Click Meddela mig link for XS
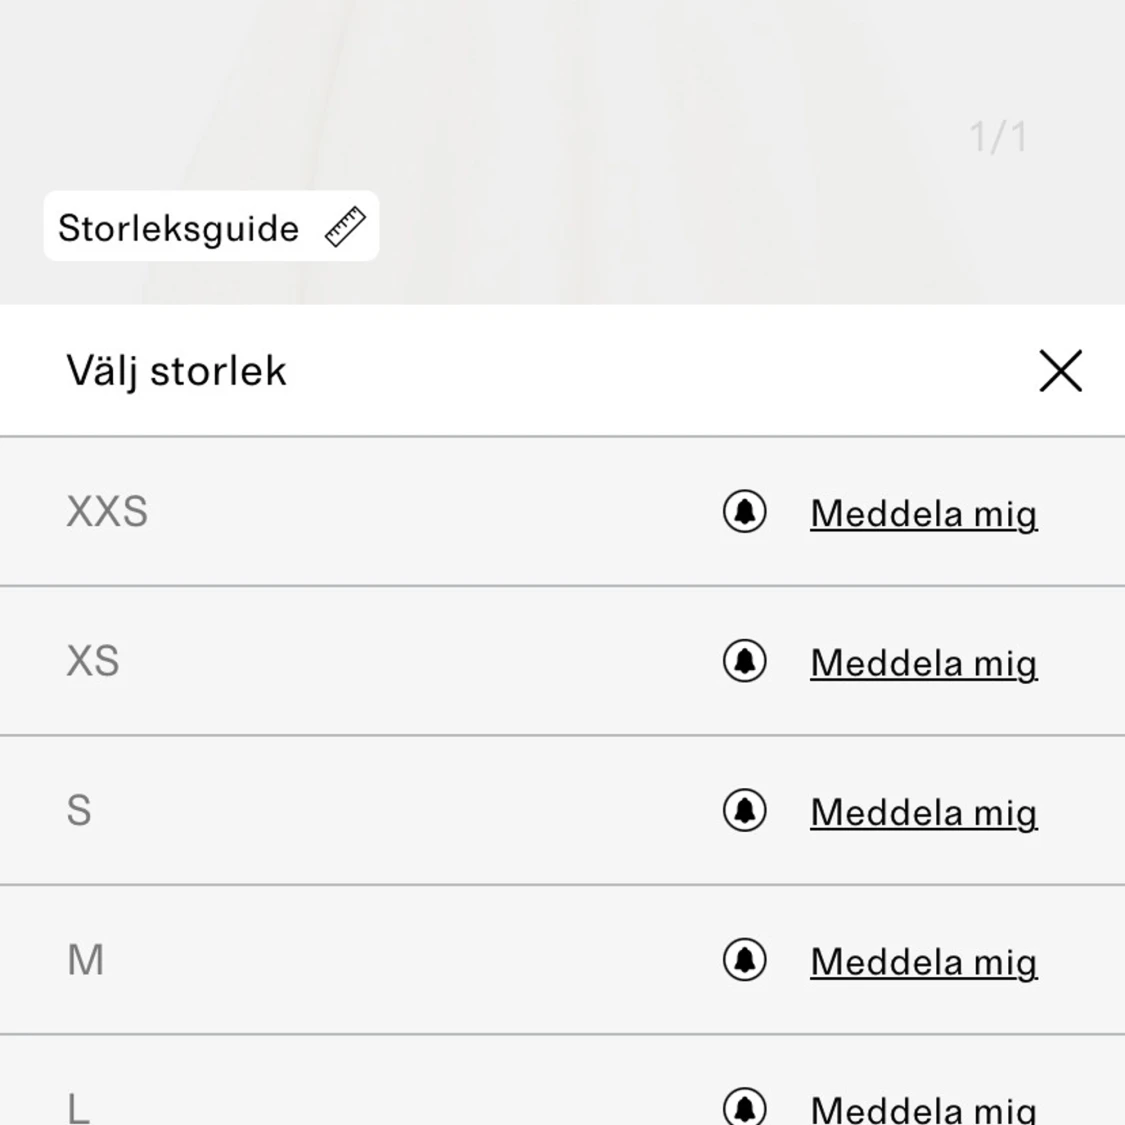The height and width of the screenshot is (1125, 1125). click(x=923, y=664)
